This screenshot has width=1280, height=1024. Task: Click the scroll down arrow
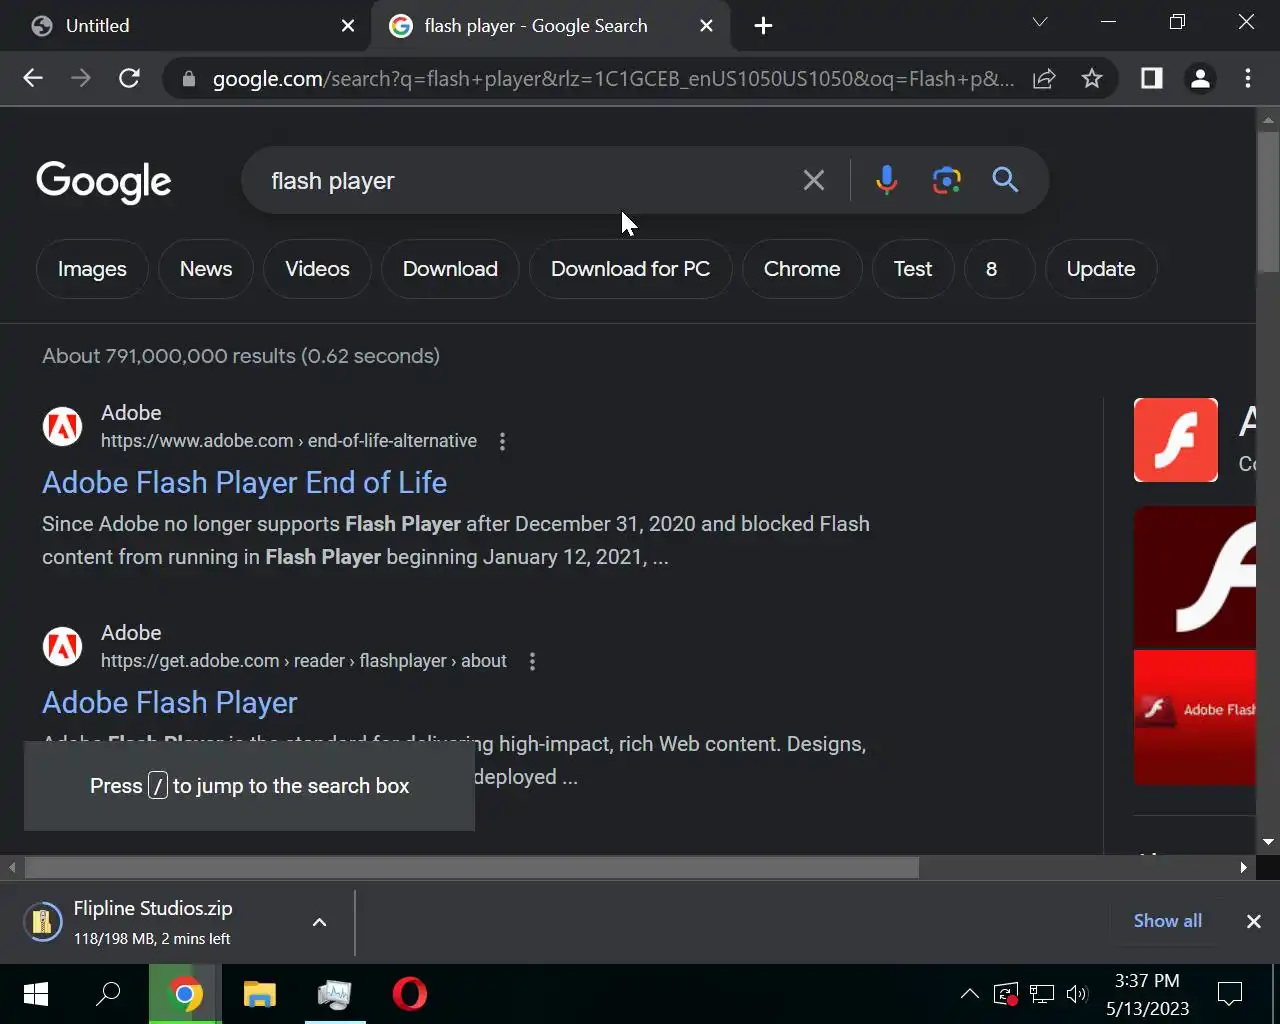(x=1268, y=842)
